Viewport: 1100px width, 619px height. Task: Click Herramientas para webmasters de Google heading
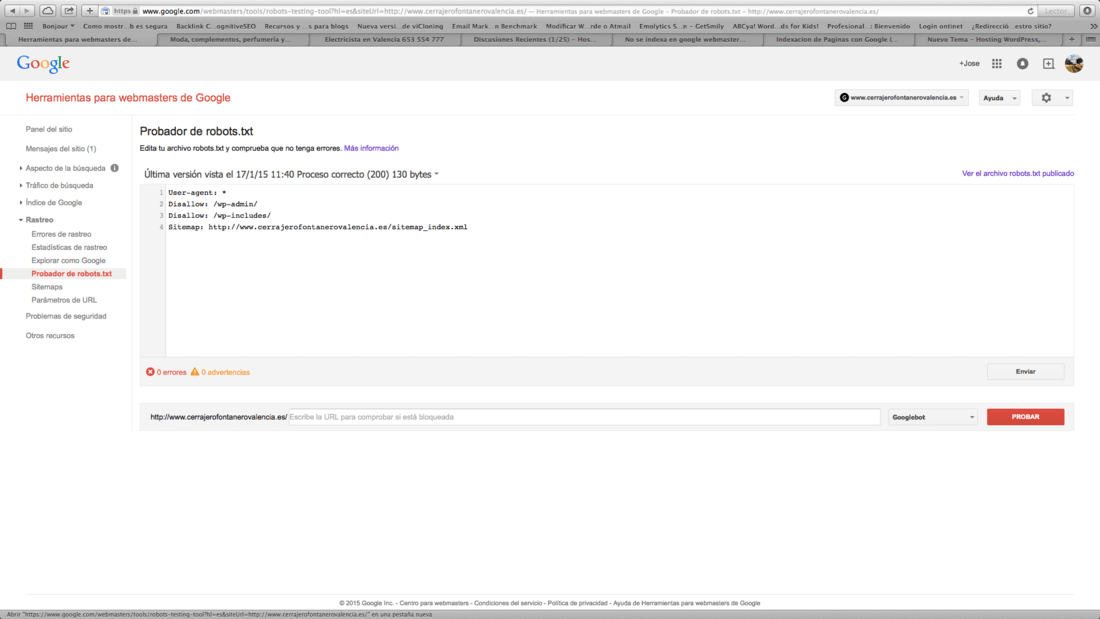pos(128,98)
